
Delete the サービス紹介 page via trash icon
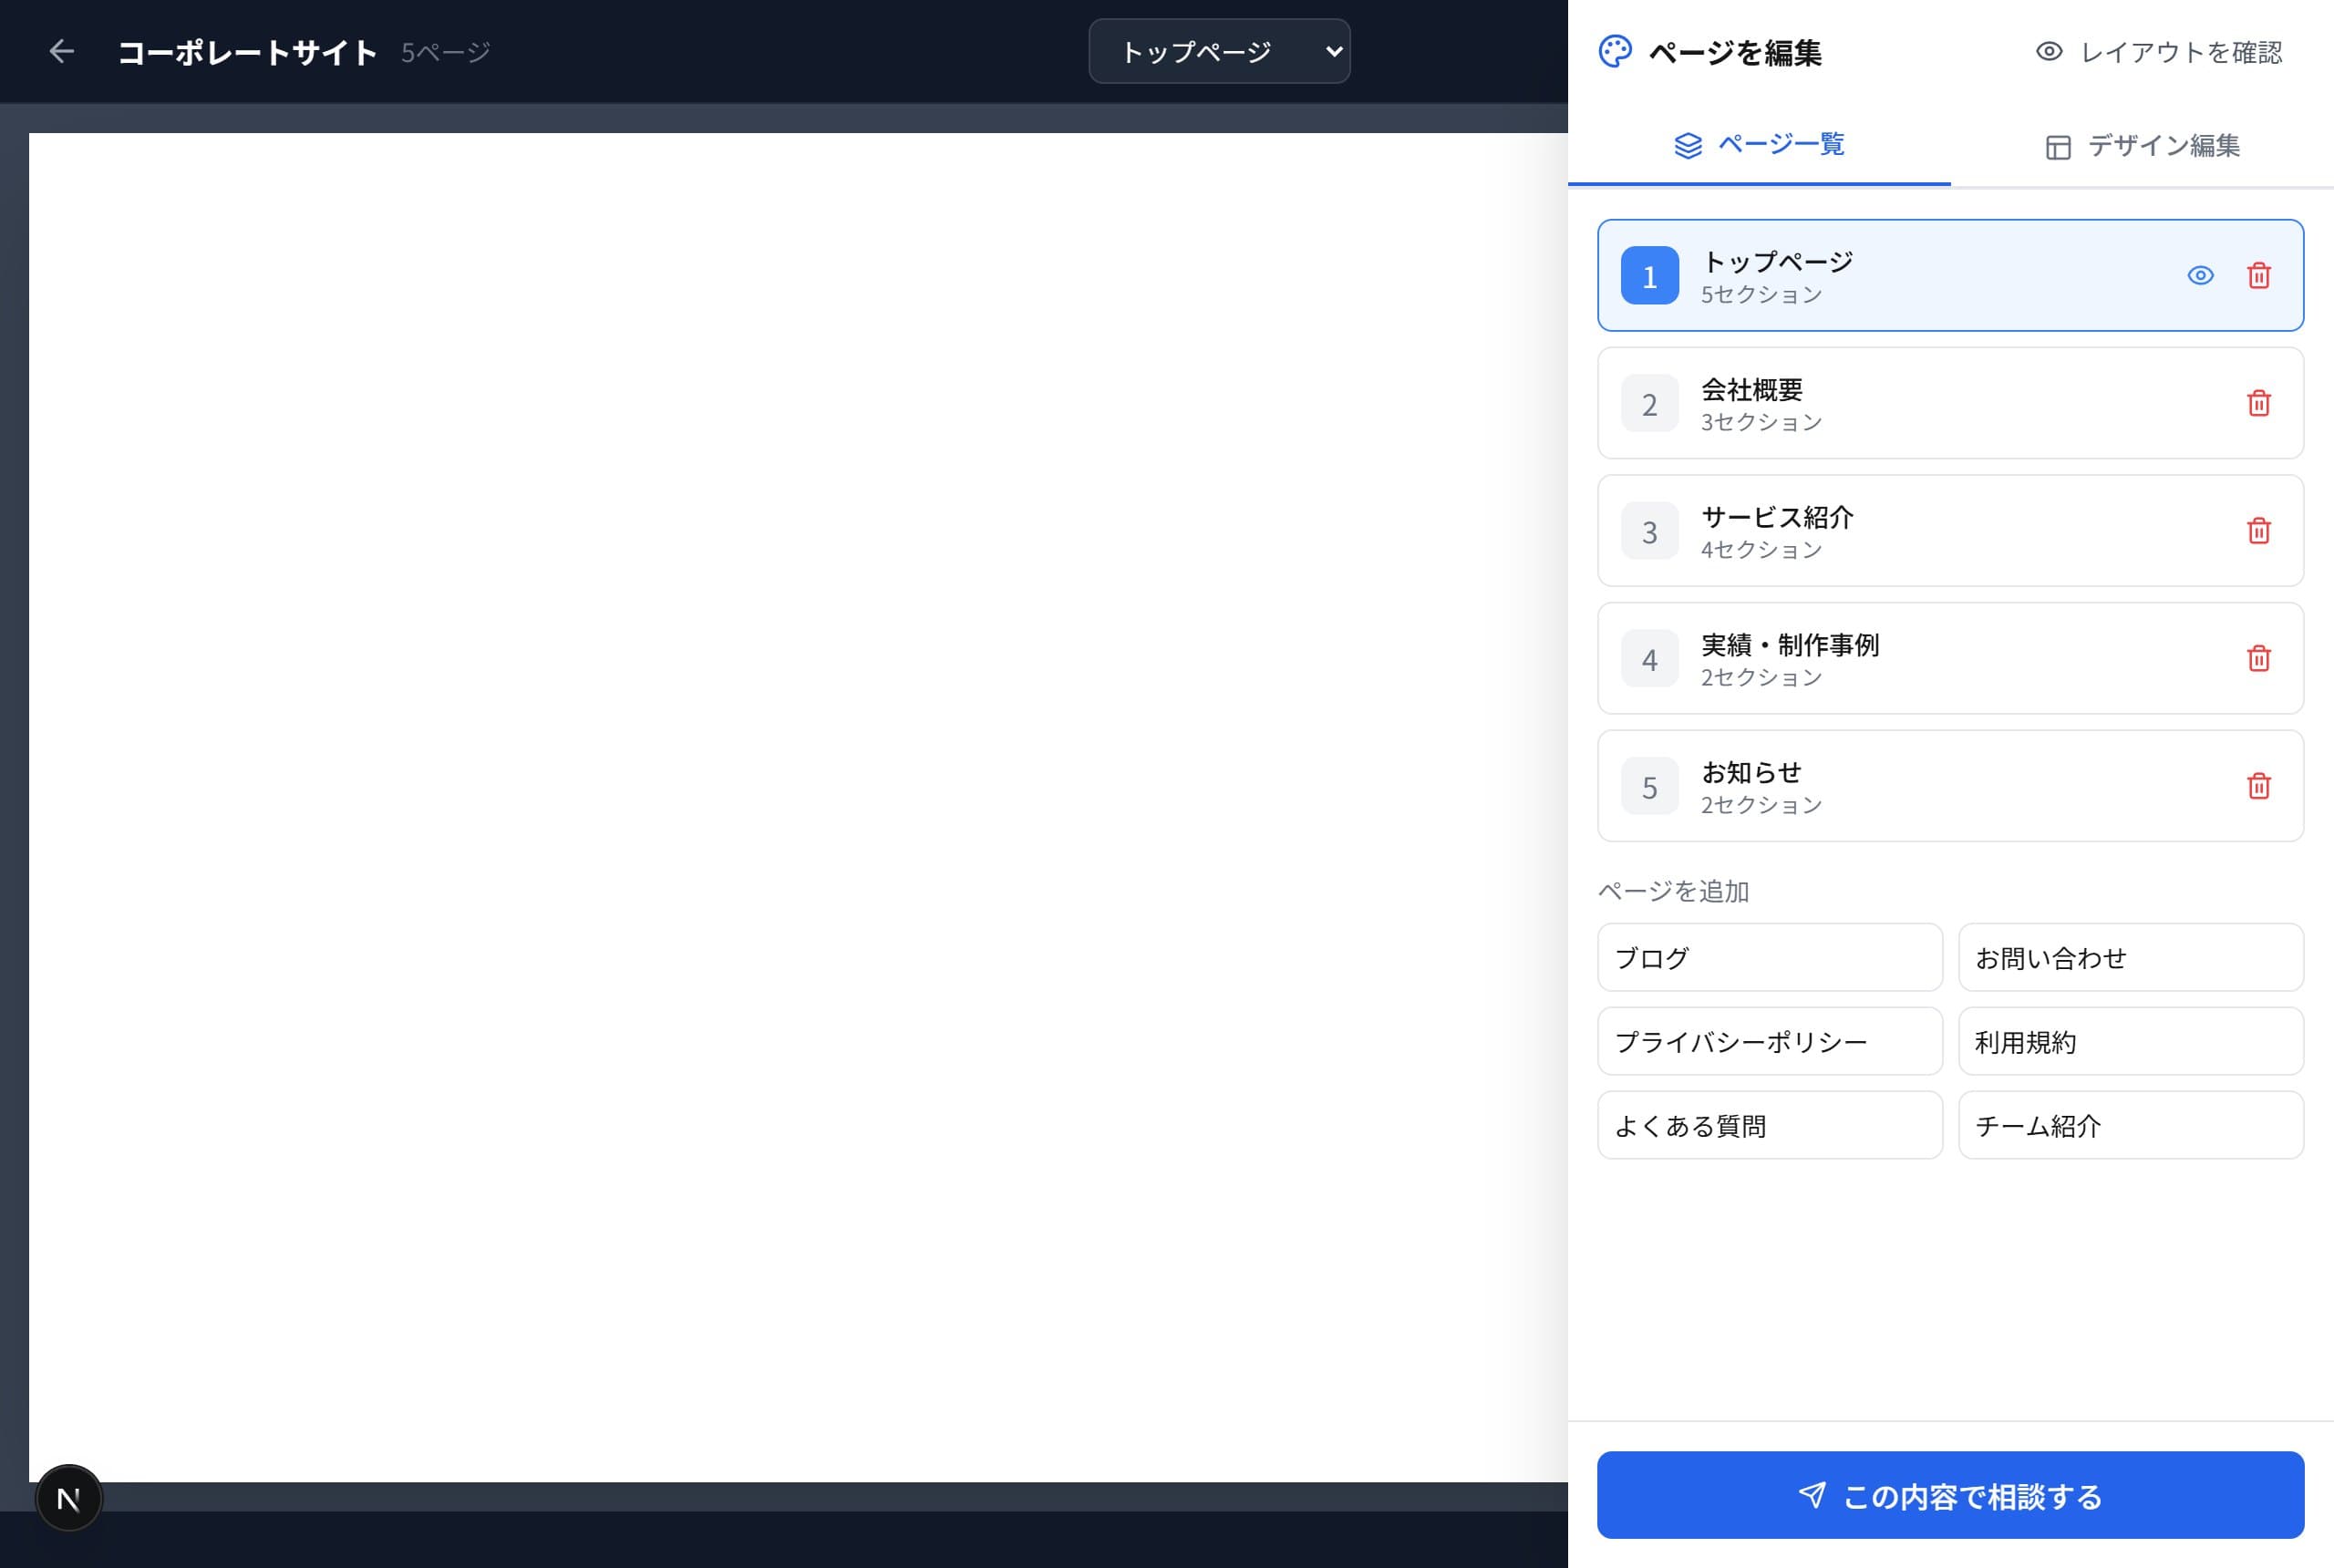2259,531
